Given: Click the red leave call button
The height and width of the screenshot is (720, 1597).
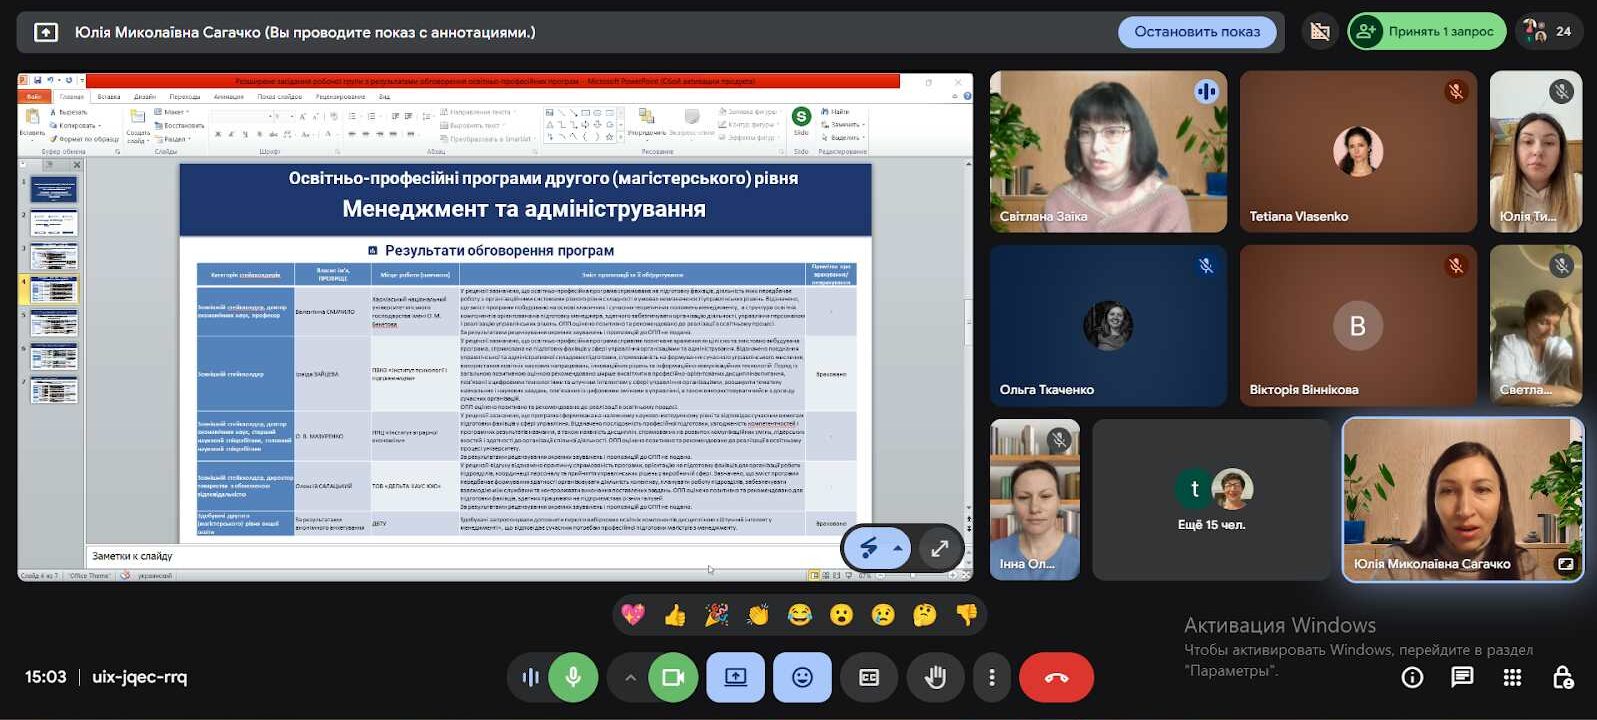Looking at the screenshot, I should [x=1056, y=677].
